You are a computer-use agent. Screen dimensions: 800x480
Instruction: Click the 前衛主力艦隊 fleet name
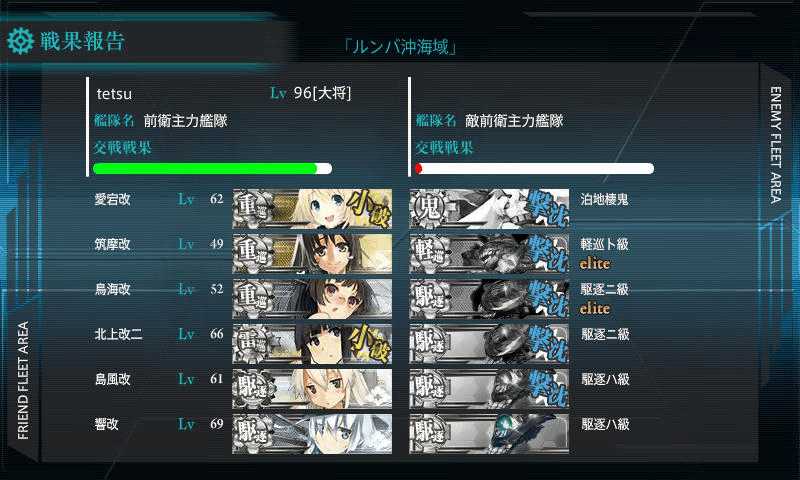click(x=186, y=121)
